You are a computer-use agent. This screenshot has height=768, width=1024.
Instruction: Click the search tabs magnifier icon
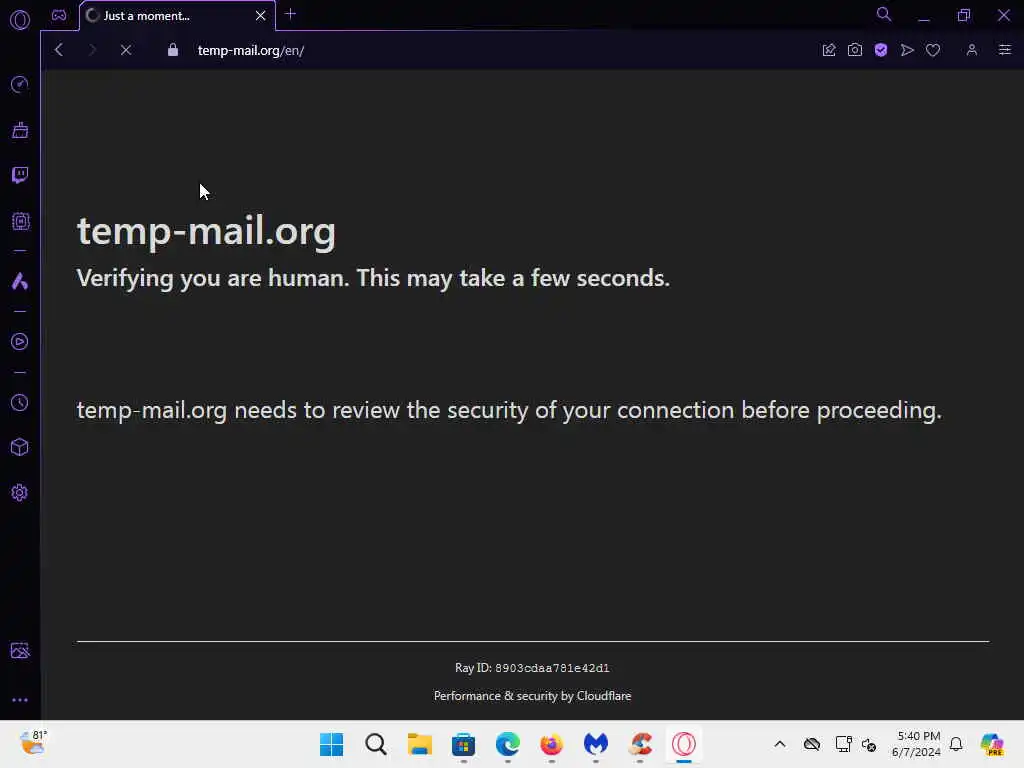click(x=884, y=14)
